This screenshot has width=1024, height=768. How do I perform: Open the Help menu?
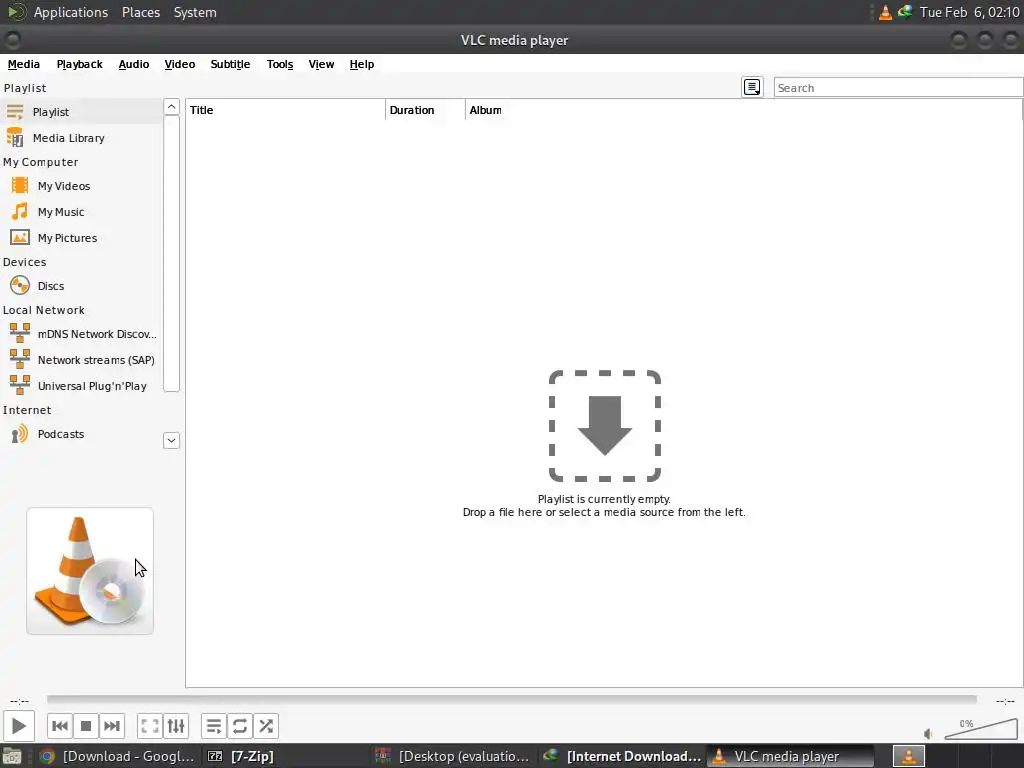click(362, 64)
